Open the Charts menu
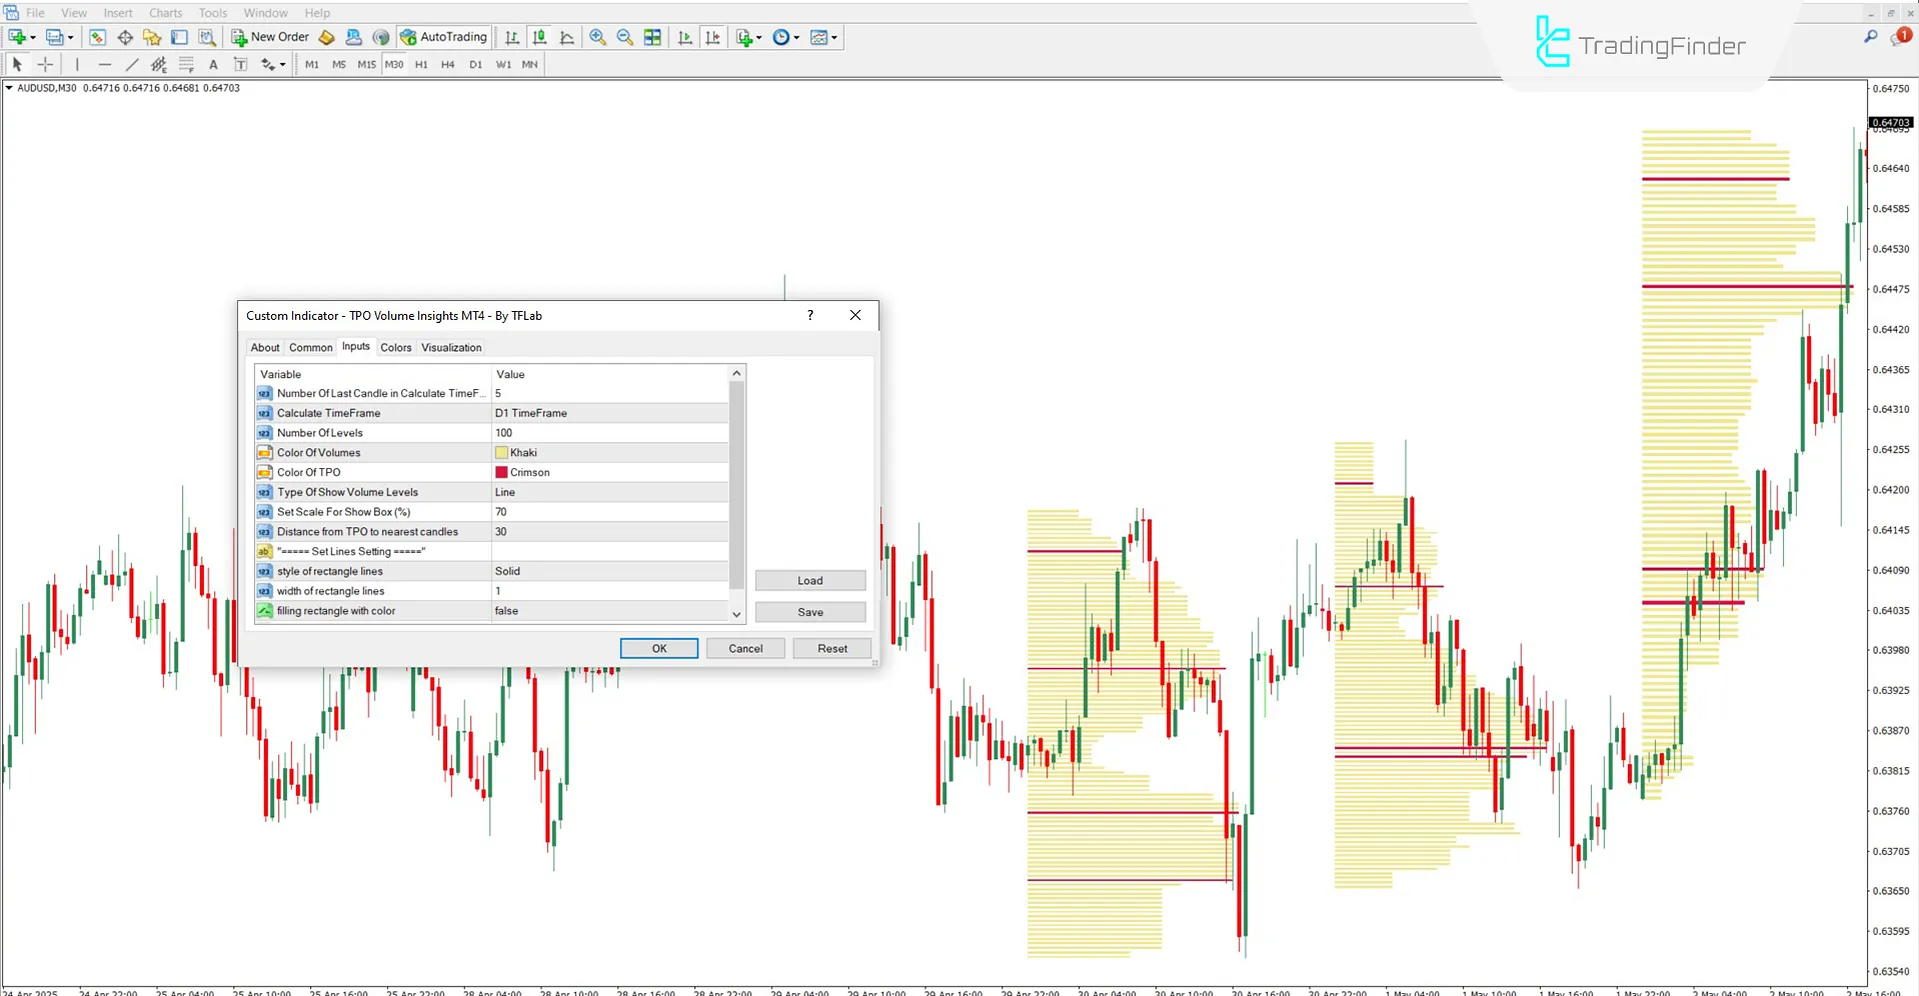The height and width of the screenshot is (996, 1919). pyautogui.click(x=165, y=13)
